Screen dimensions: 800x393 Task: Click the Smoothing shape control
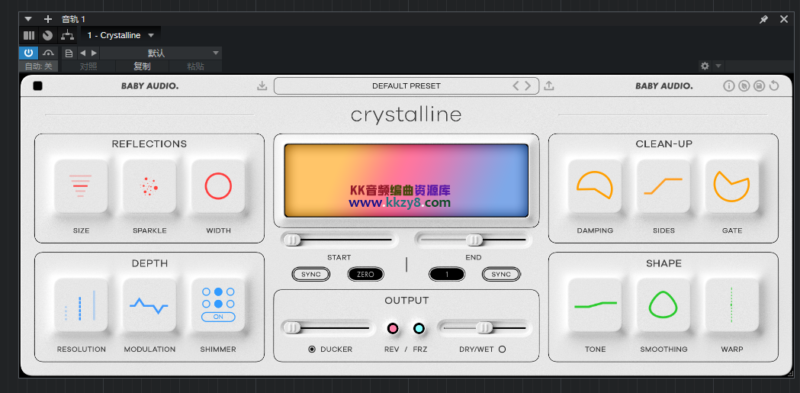[663, 305]
